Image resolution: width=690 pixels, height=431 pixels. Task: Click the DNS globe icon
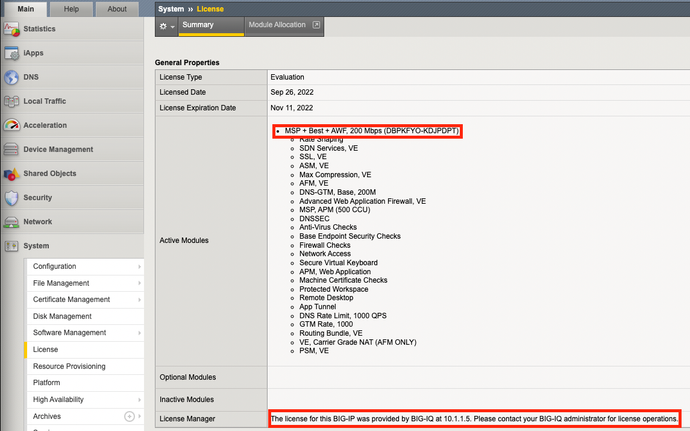[12, 77]
